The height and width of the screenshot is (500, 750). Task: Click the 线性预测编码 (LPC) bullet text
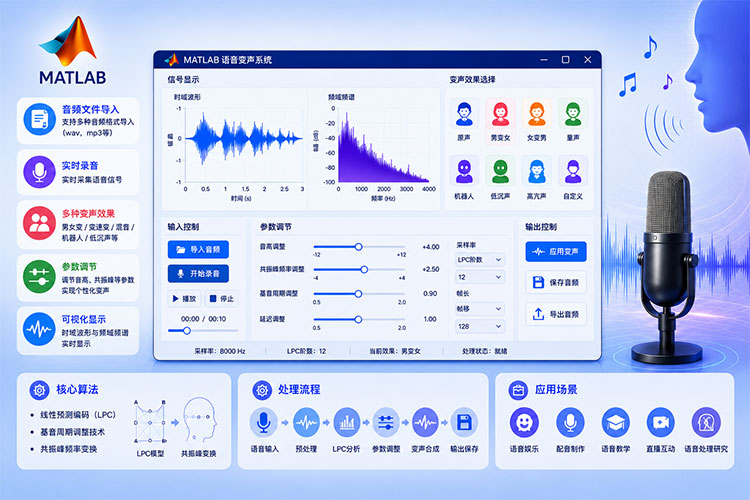(78, 415)
